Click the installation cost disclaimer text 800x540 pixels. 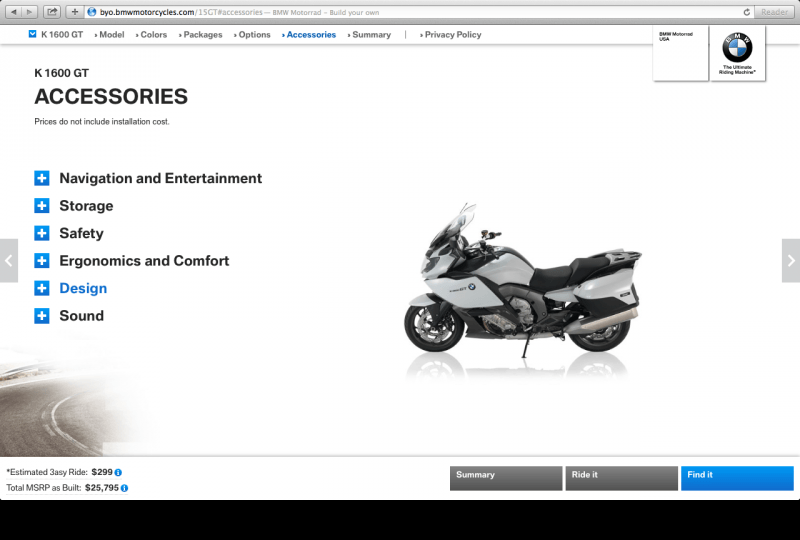pyautogui.click(x=102, y=121)
